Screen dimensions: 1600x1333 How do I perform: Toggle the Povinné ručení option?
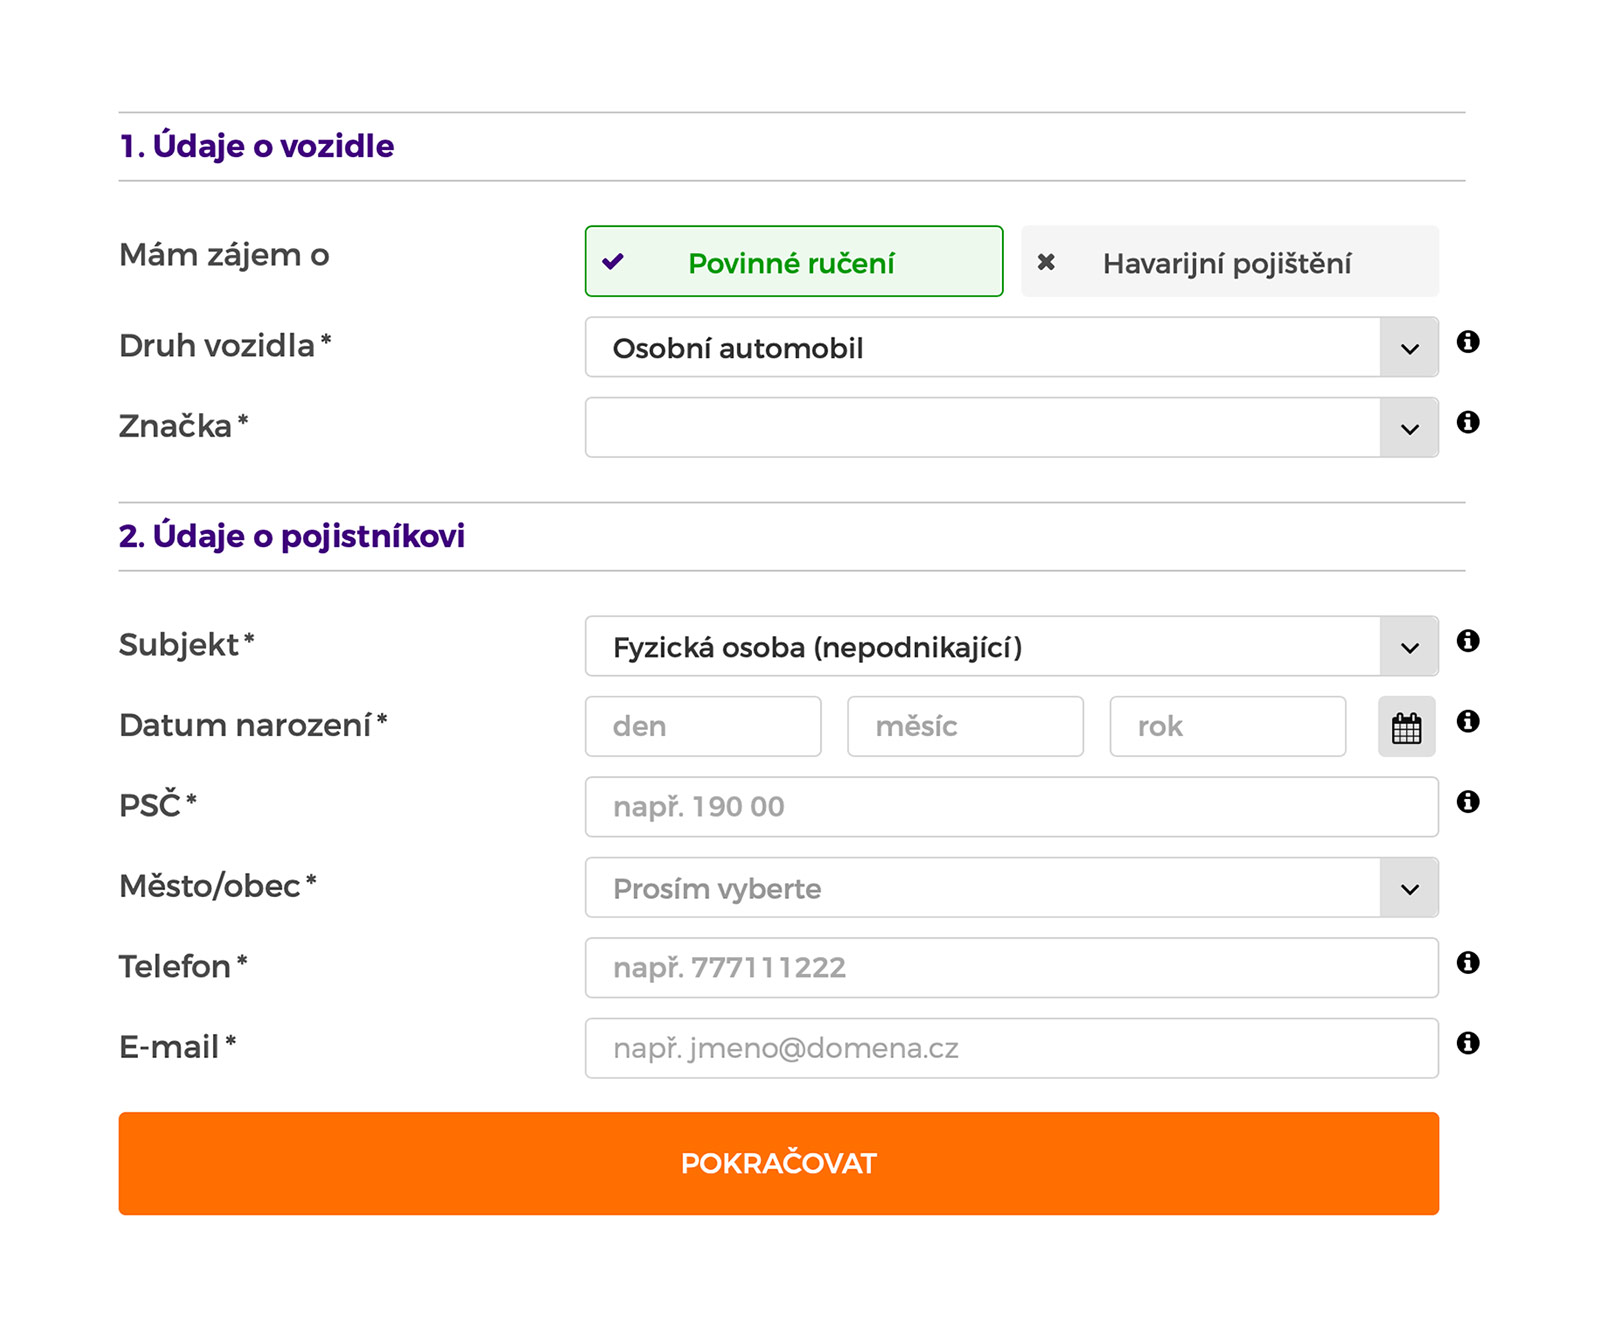(x=794, y=261)
